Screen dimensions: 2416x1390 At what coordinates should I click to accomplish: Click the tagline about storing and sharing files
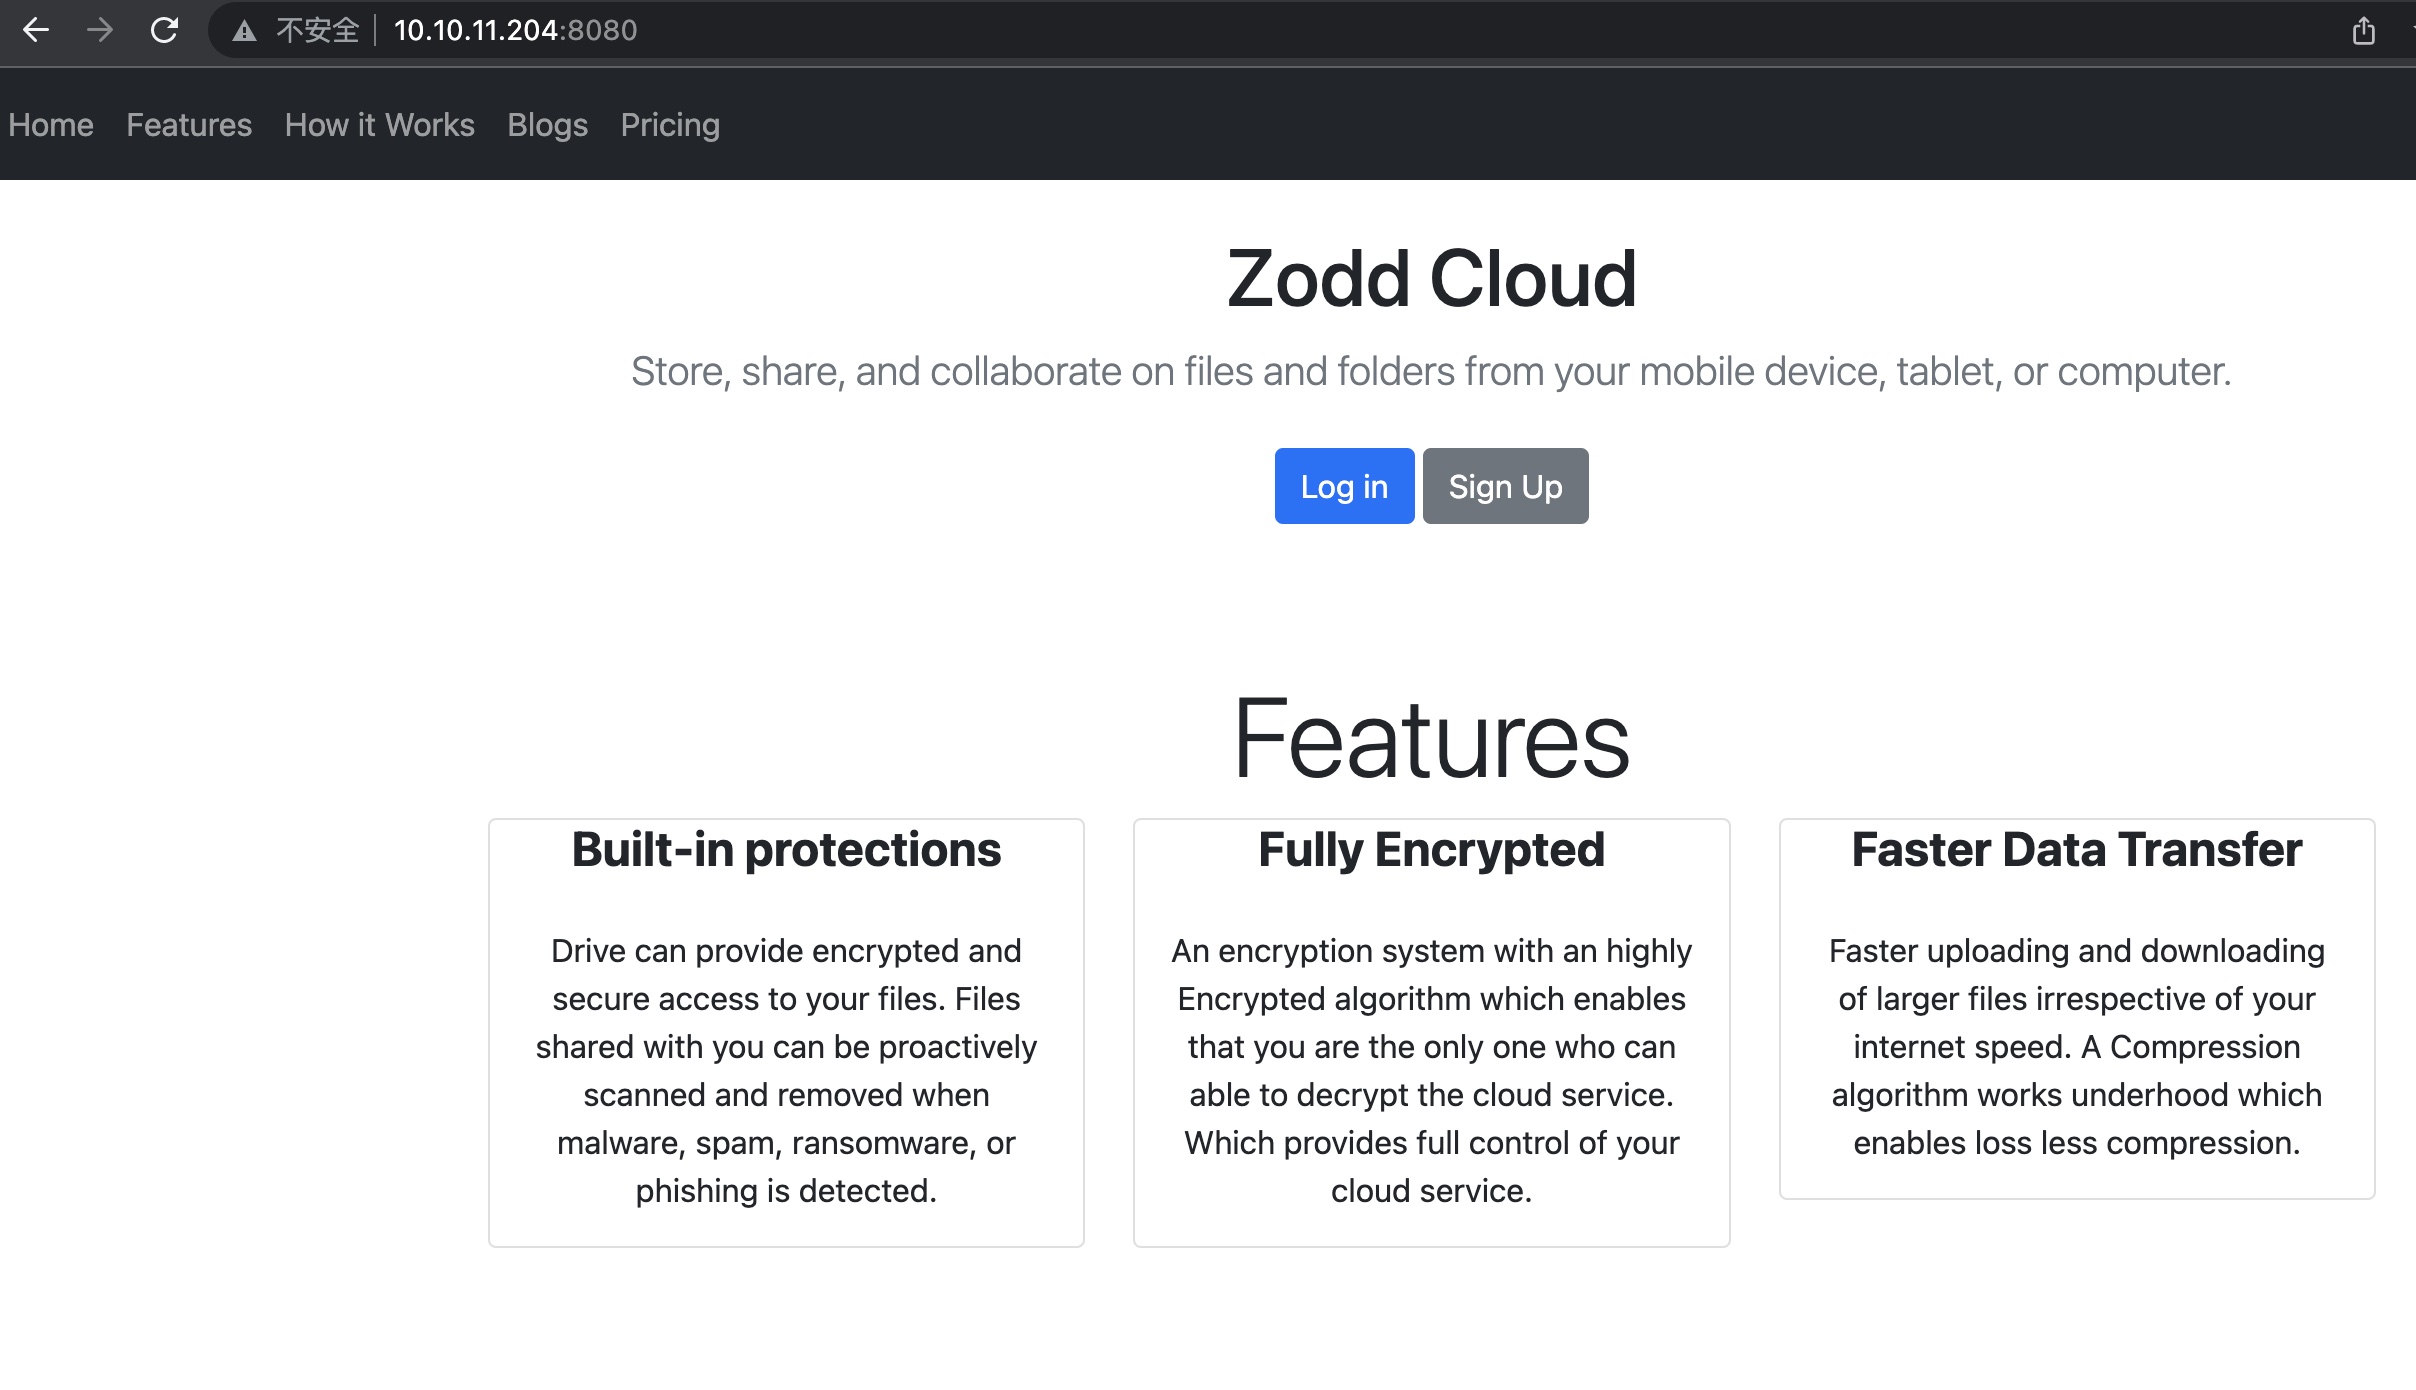(1431, 372)
